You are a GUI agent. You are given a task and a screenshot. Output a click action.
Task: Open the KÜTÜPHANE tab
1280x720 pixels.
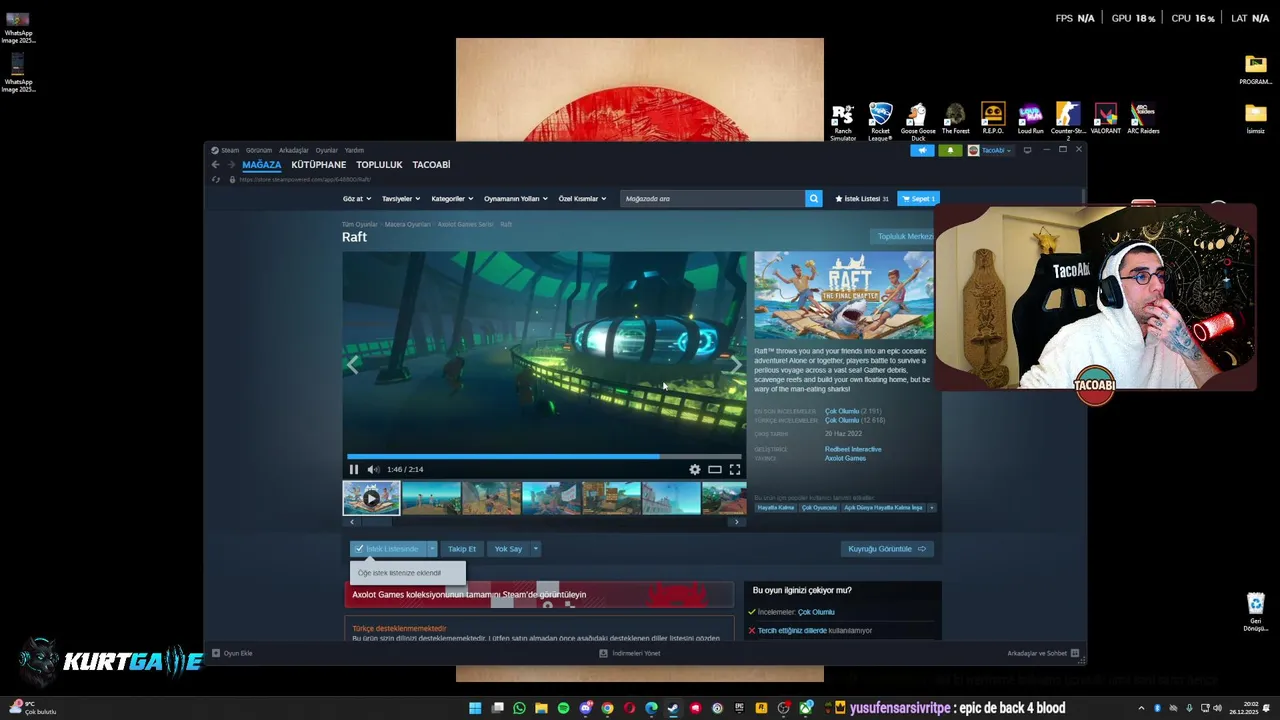(x=318, y=164)
